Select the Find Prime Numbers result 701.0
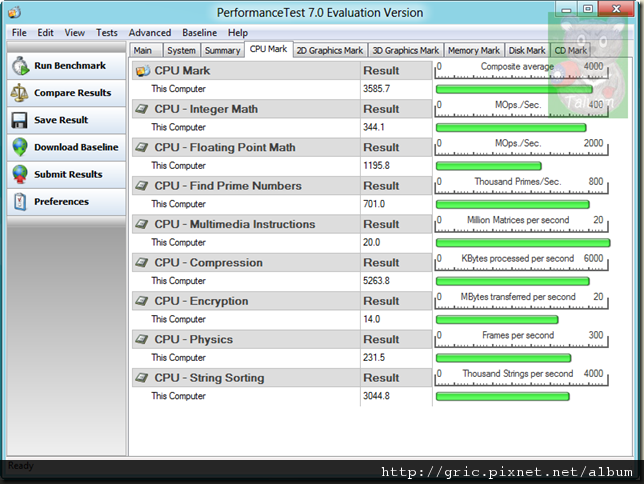644x484 pixels. point(374,204)
